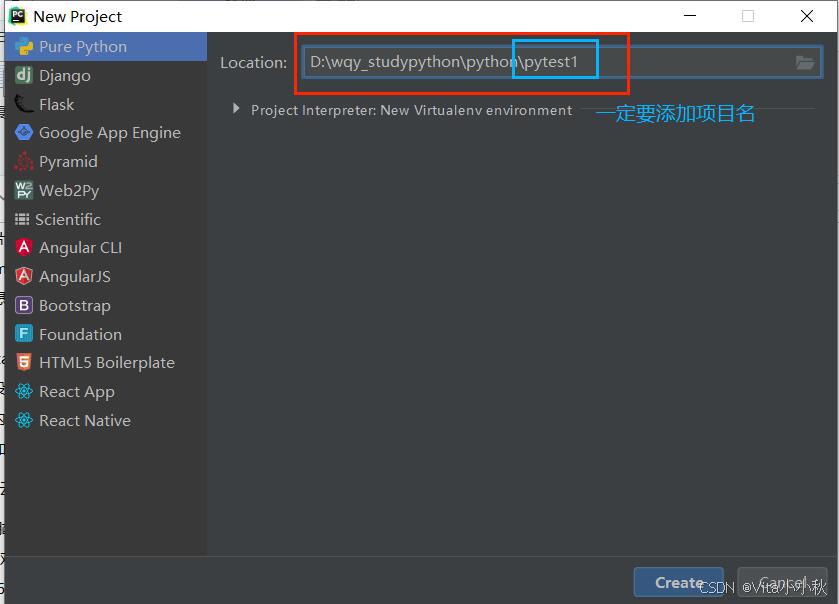The width and height of the screenshot is (839, 604).
Task: Select Foundation label in list
Action: click(x=80, y=334)
